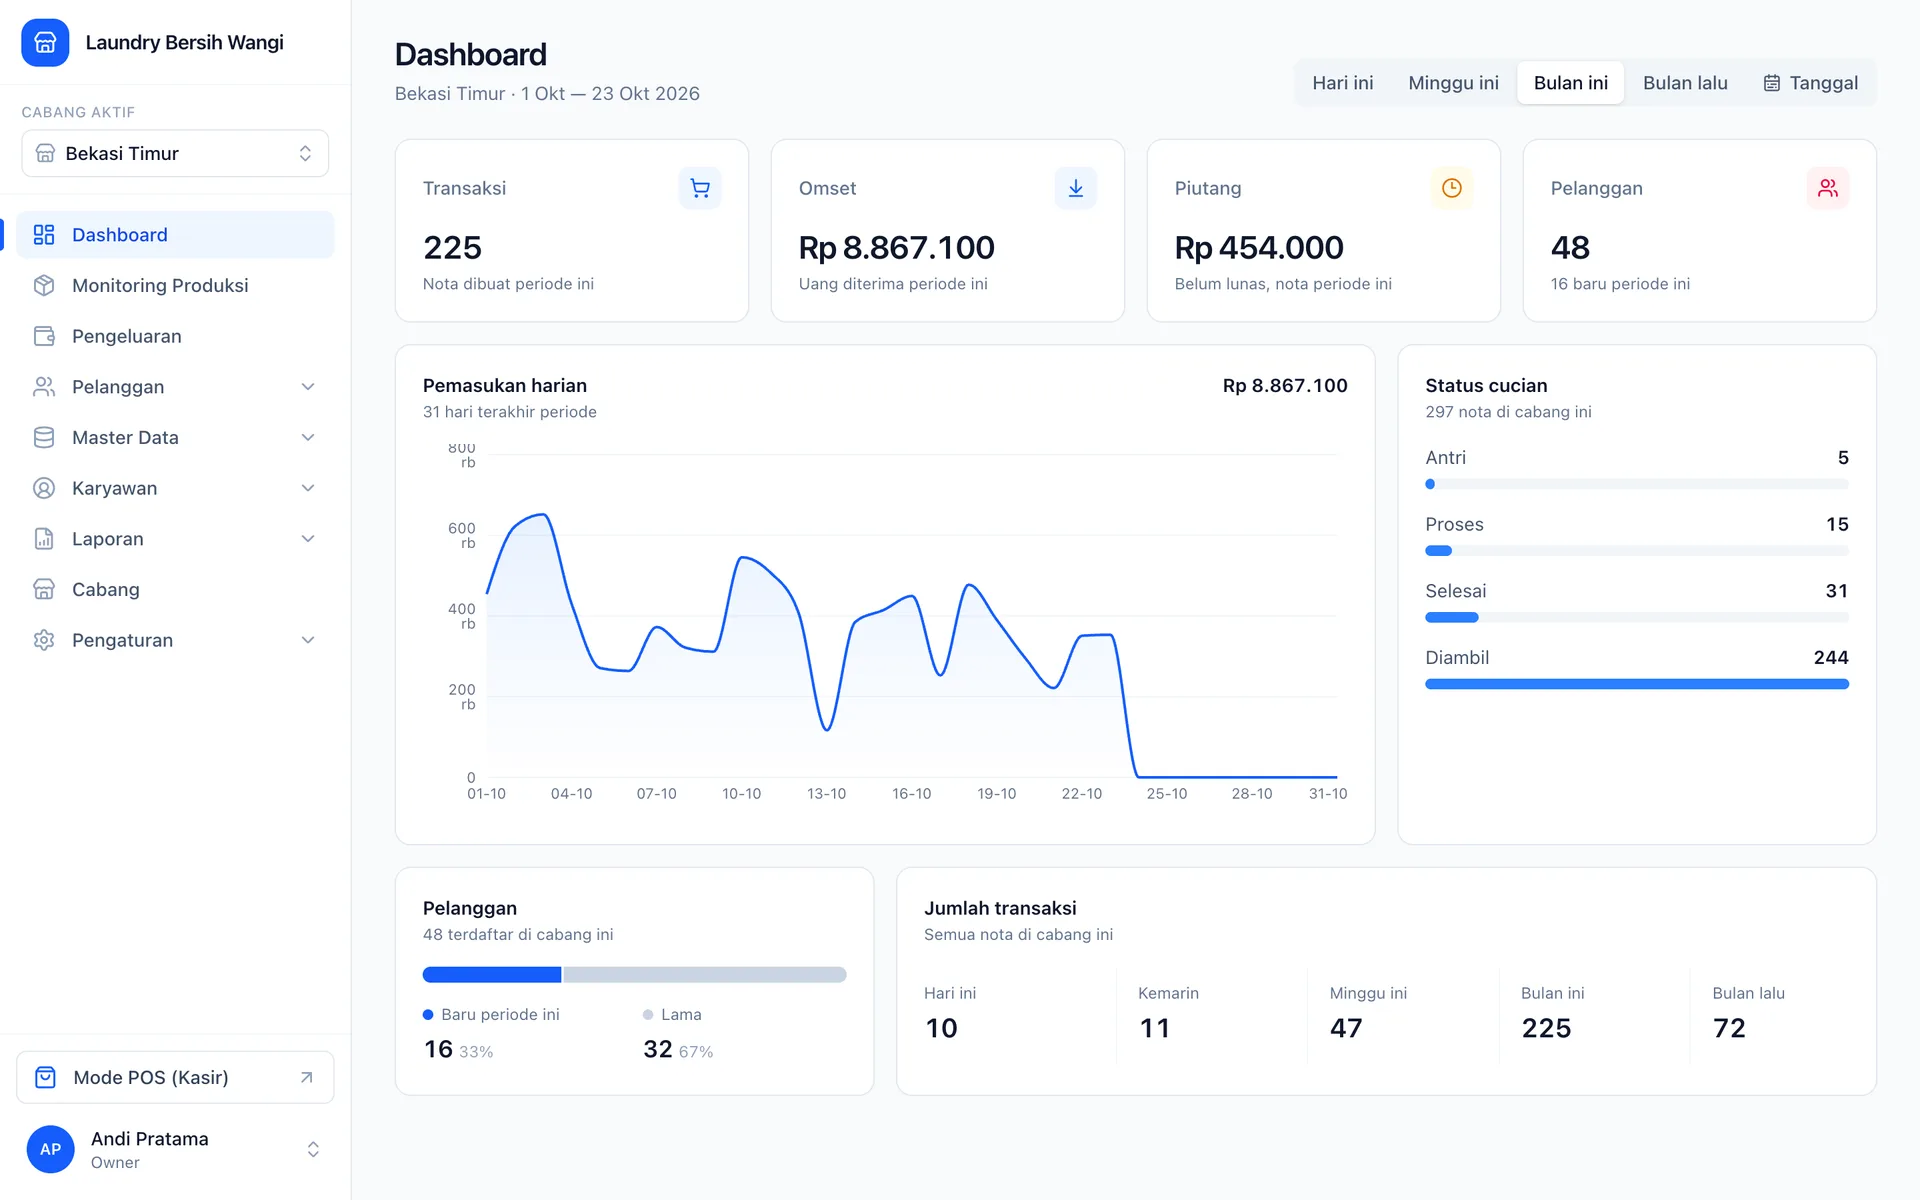Expand the Karyawan submenu chevron
This screenshot has height=1200, width=1920.
(308, 488)
